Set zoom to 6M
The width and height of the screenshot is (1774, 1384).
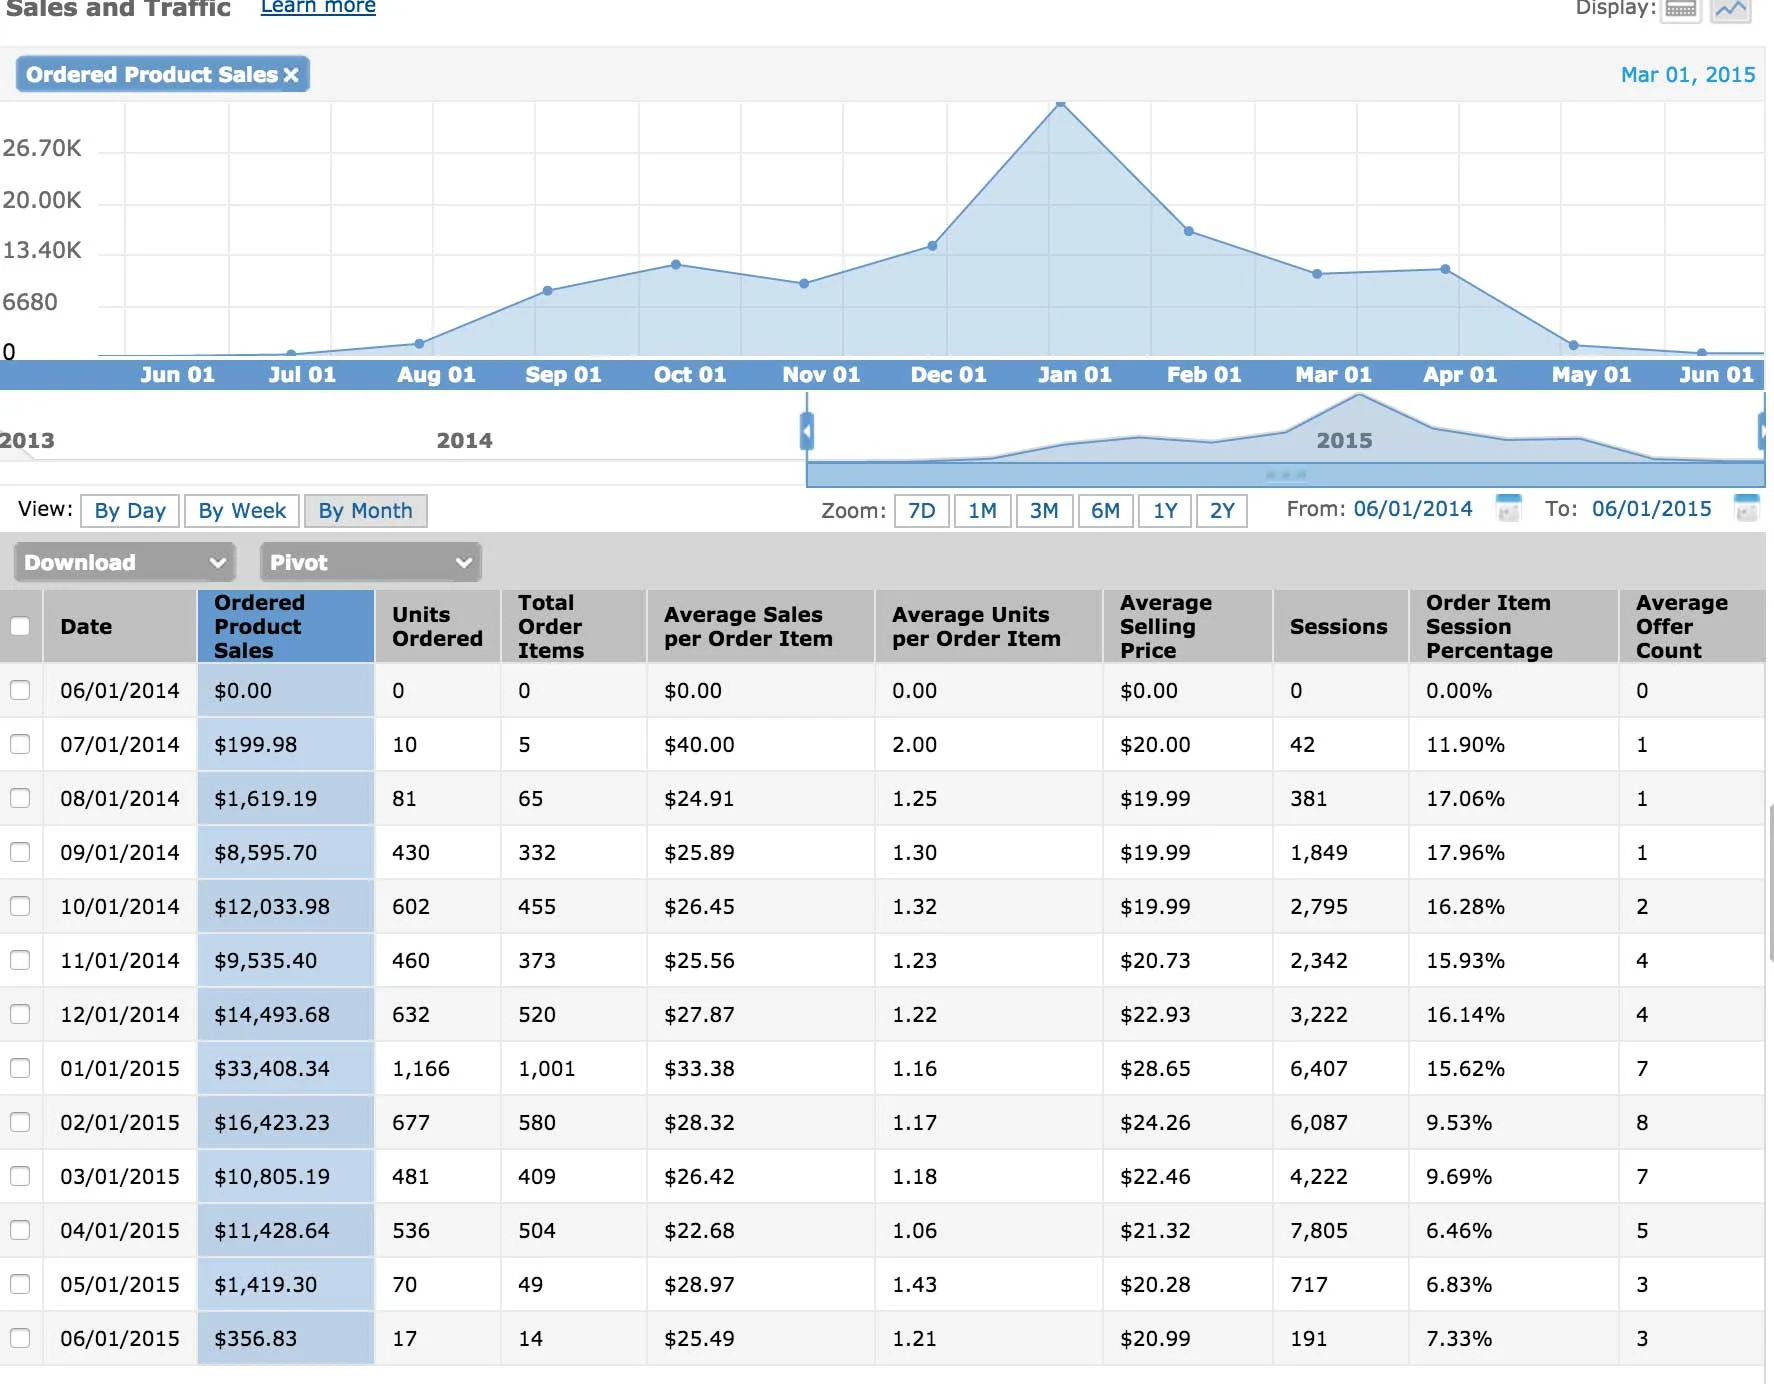[1105, 511]
